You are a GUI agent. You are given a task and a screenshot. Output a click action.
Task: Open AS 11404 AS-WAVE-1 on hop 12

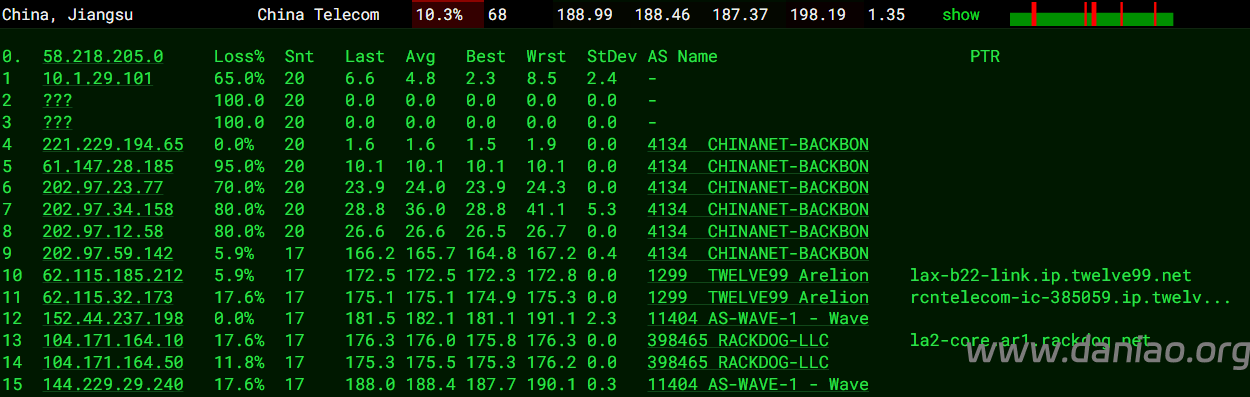point(758,319)
